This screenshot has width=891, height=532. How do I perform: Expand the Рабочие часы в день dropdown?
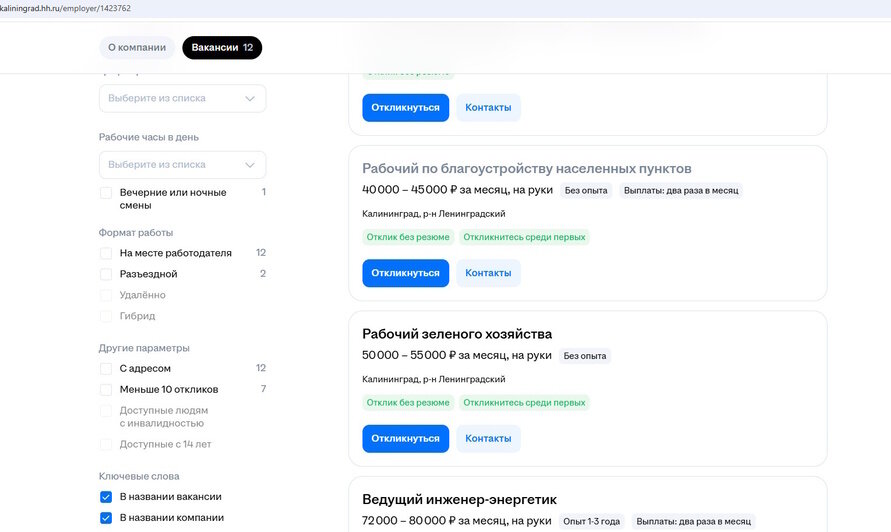tap(182, 165)
